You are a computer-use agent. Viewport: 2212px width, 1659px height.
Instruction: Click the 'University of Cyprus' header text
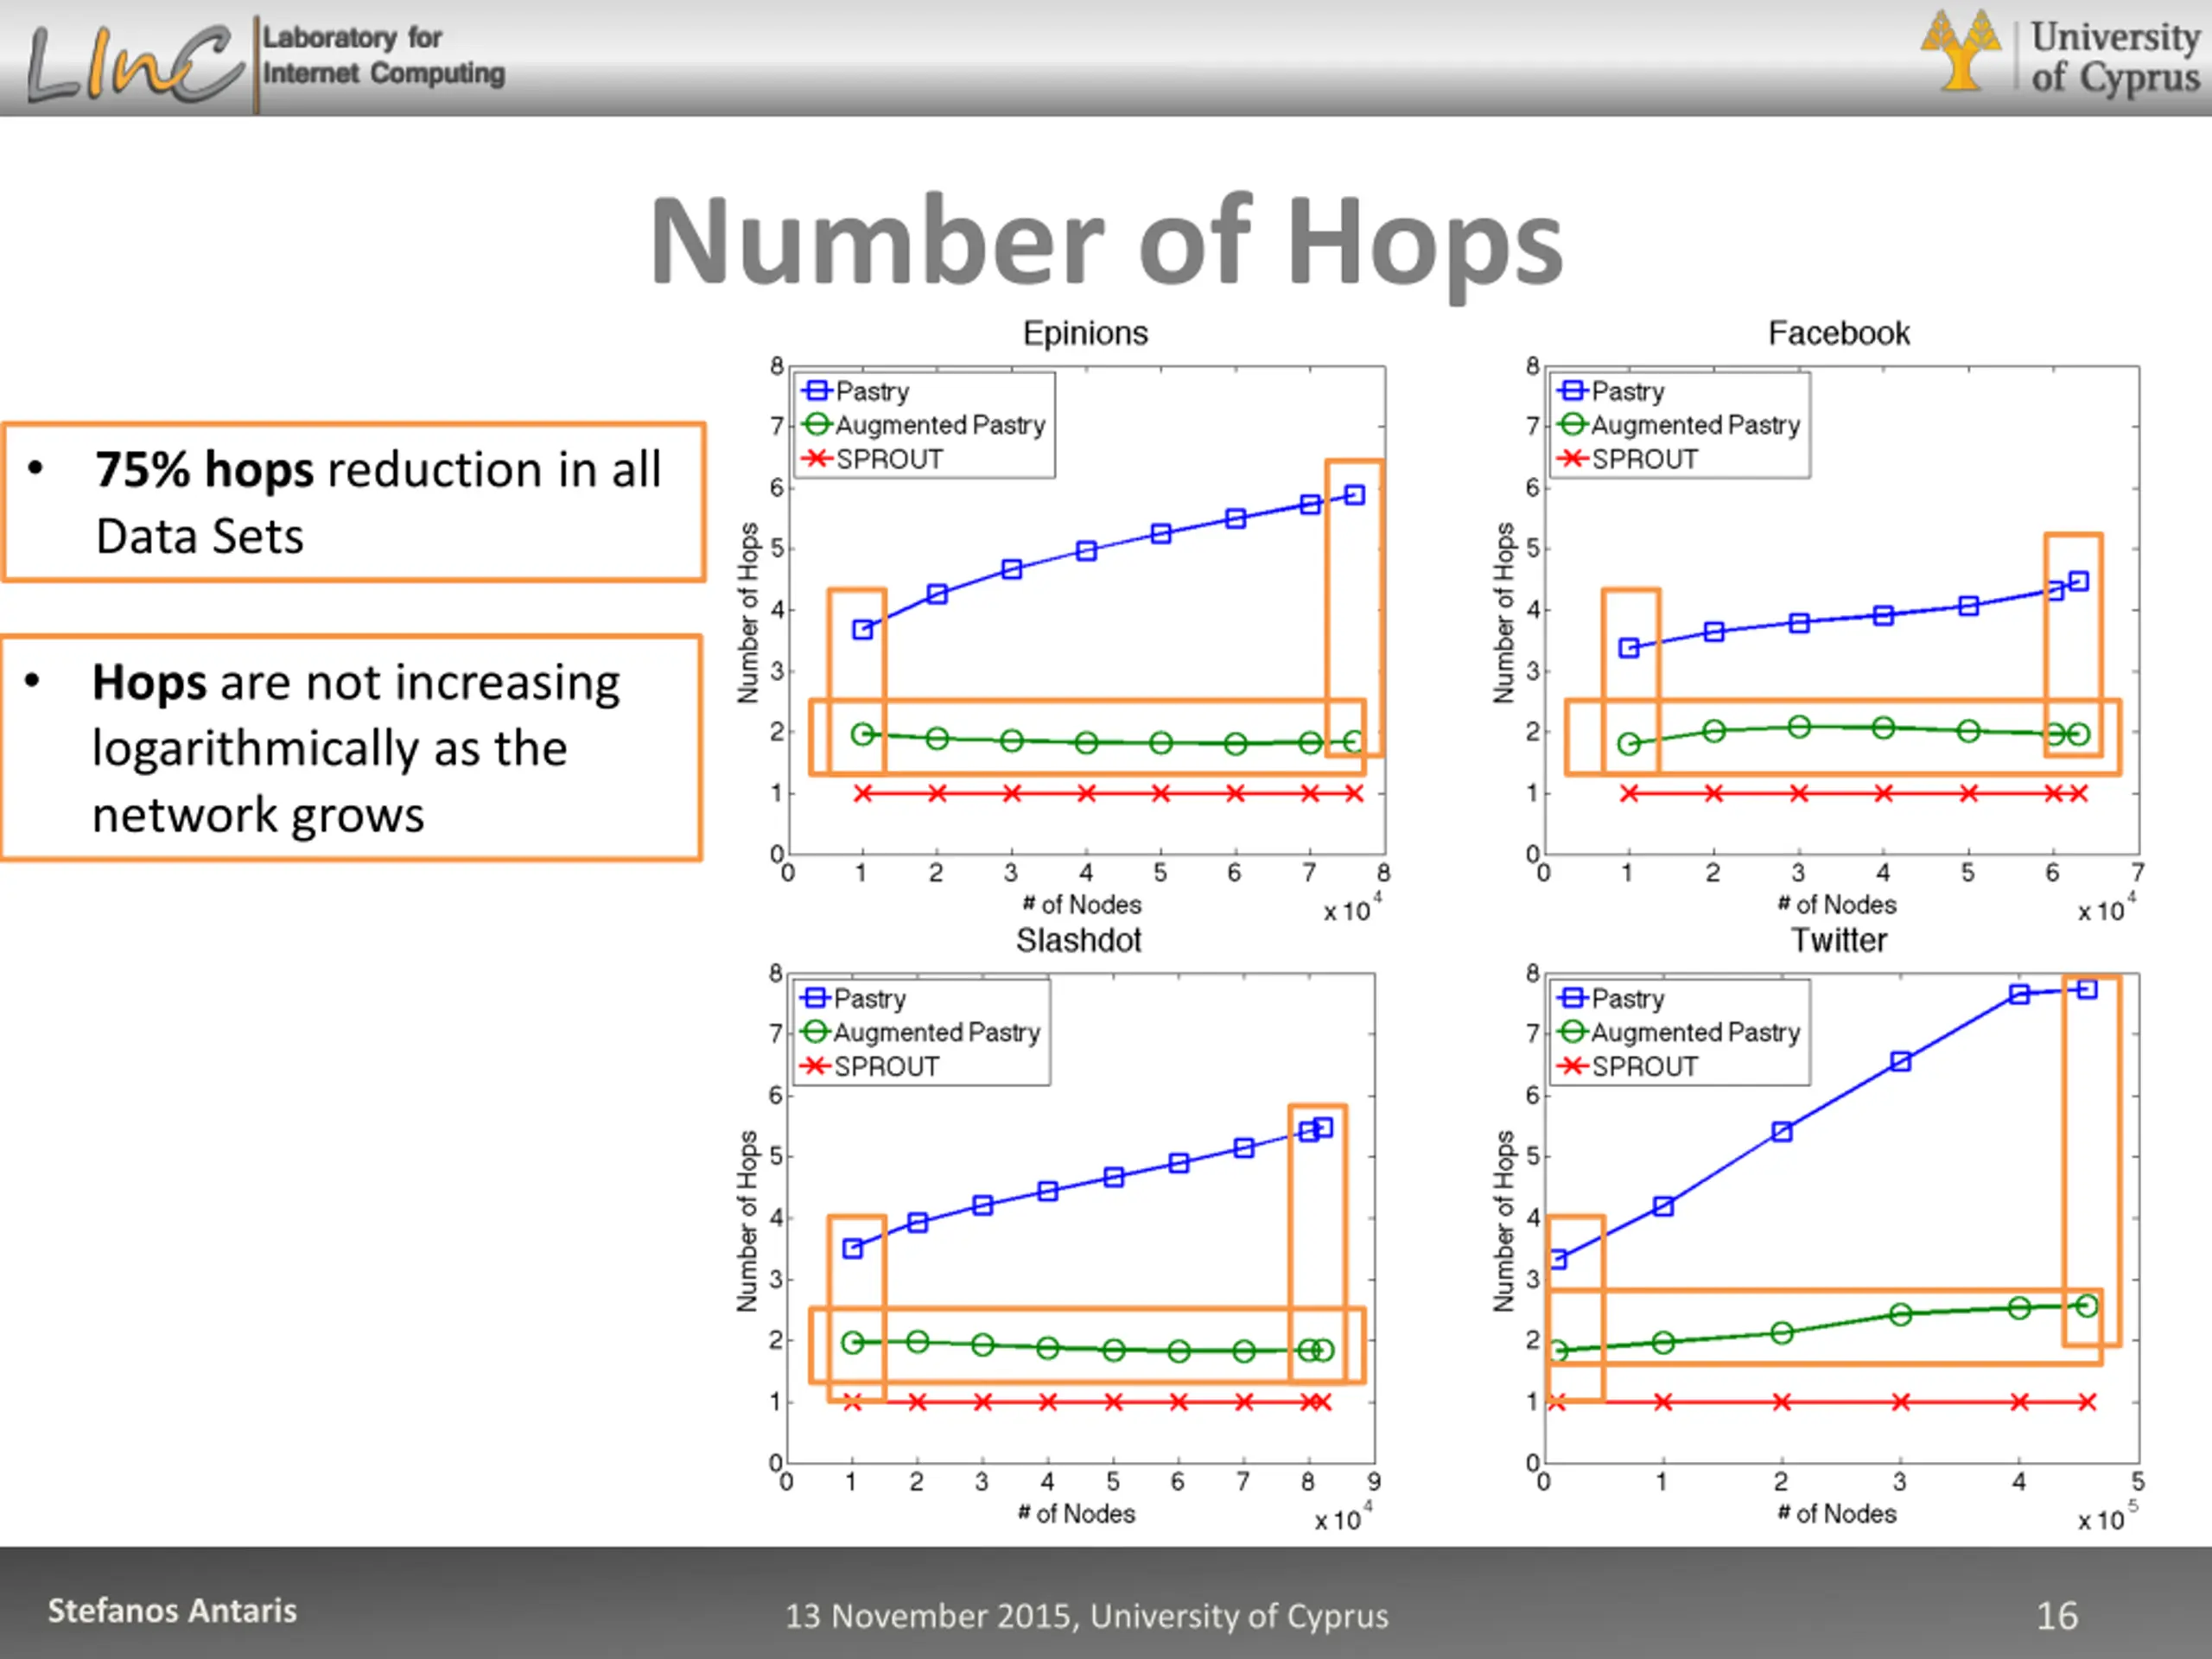[2115, 56]
